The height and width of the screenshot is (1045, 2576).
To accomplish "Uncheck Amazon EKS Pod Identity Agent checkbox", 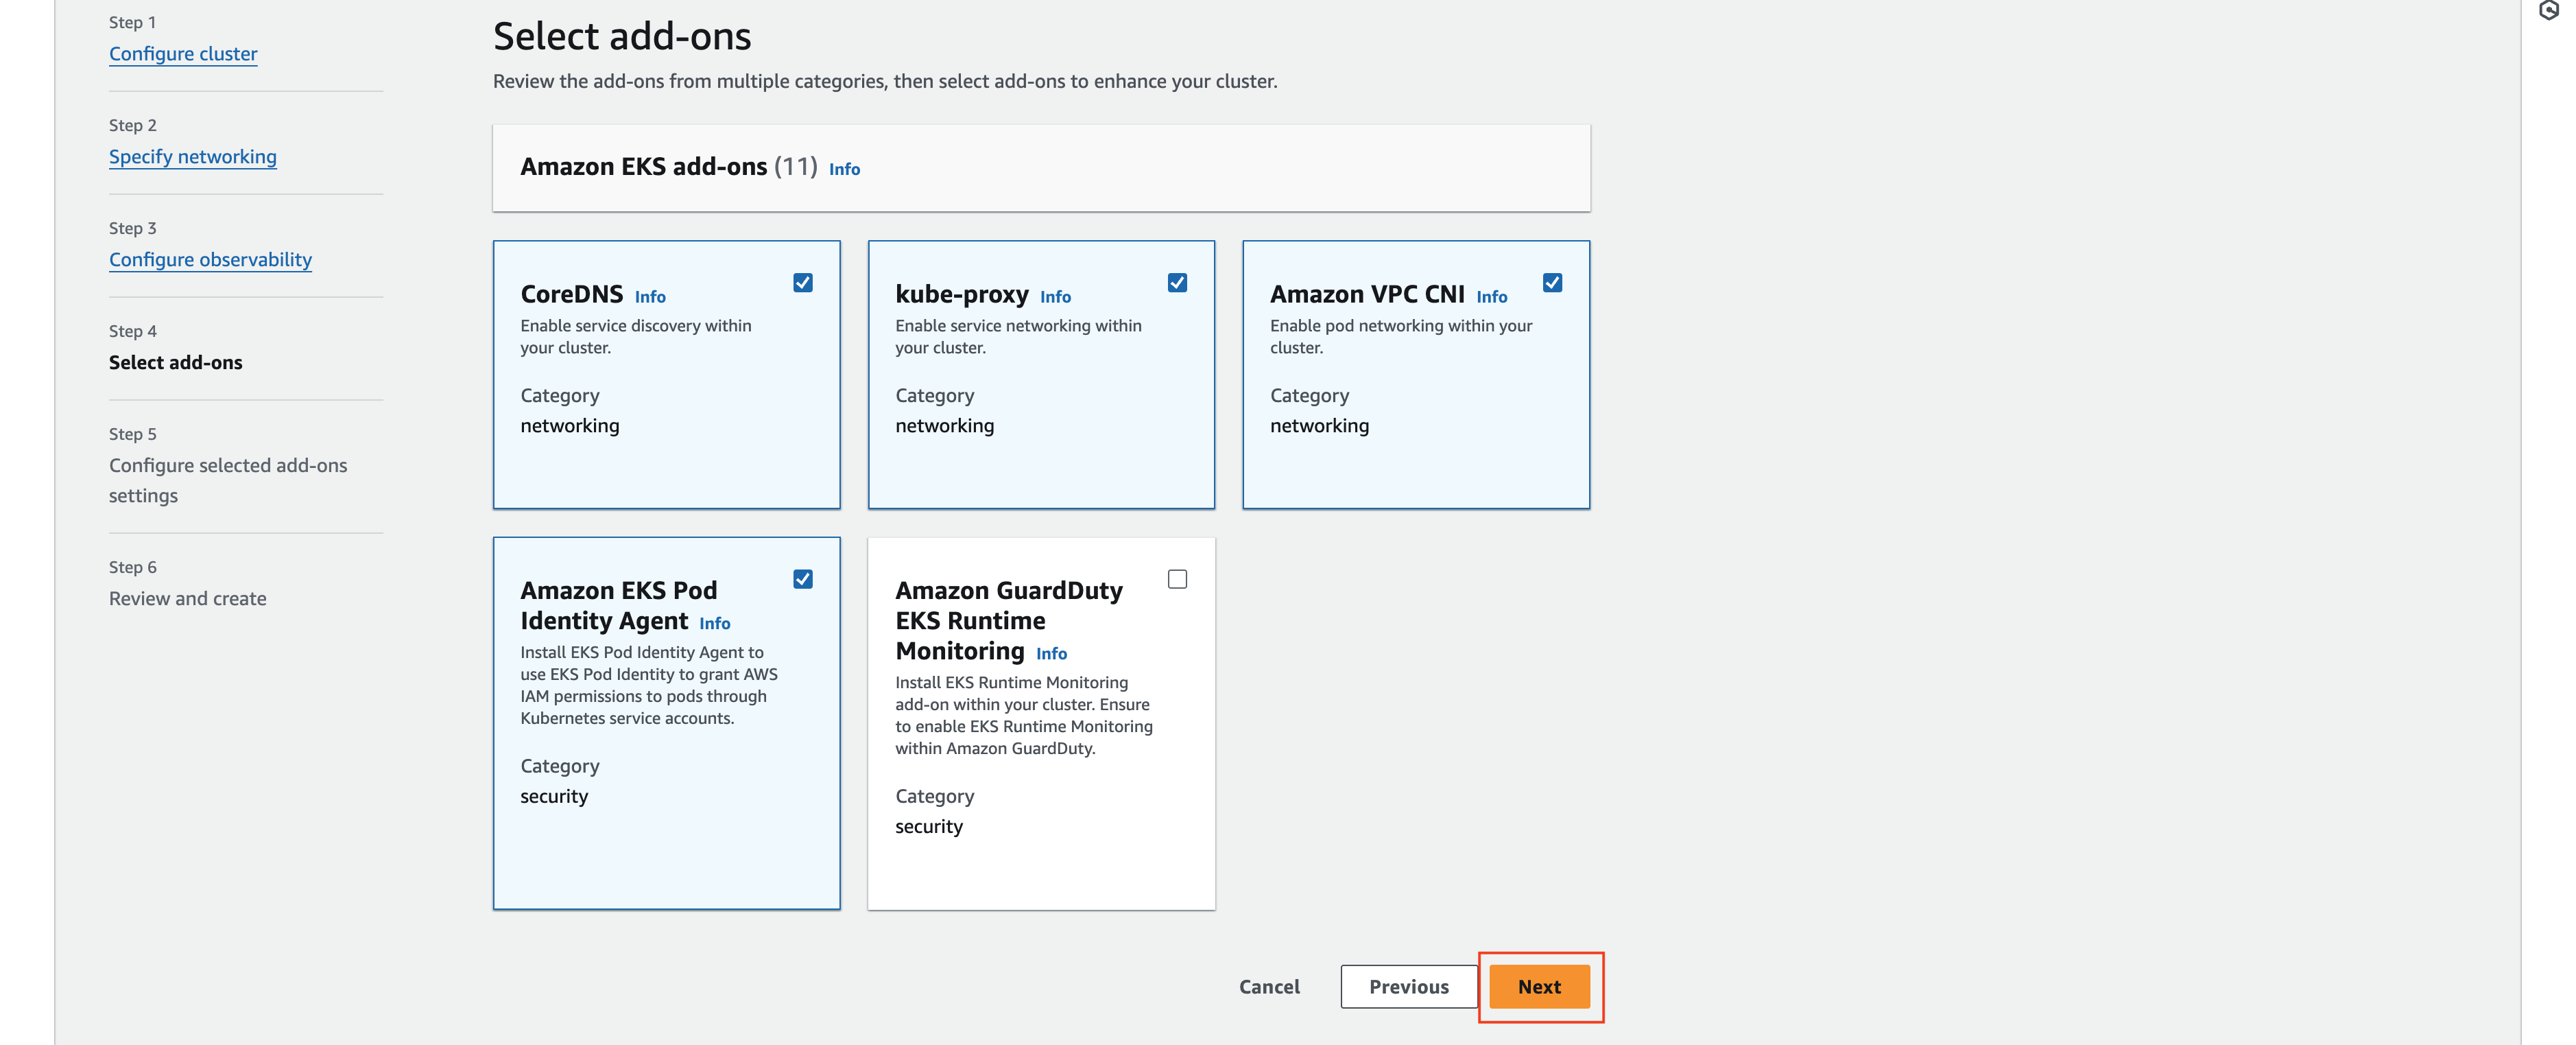I will pos(803,579).
